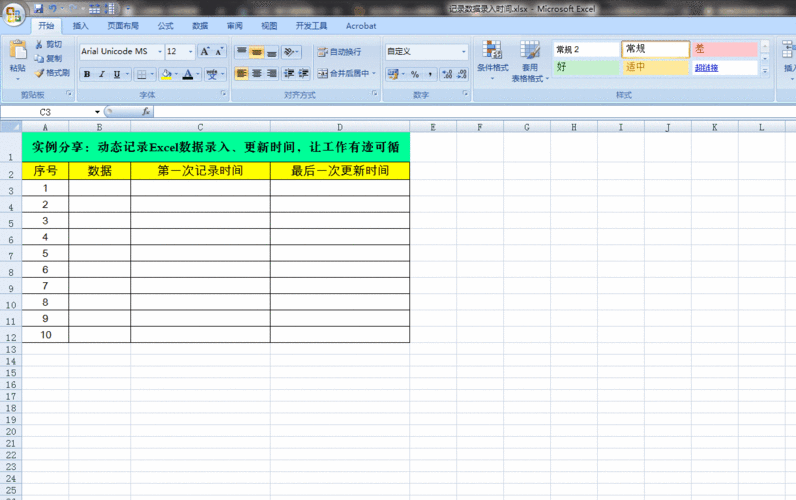
Task: Click the Paste clipboard icon
Action: pos(18,51)
